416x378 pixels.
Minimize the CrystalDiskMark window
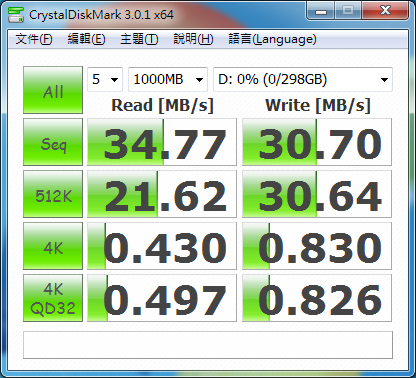point(321,11)
